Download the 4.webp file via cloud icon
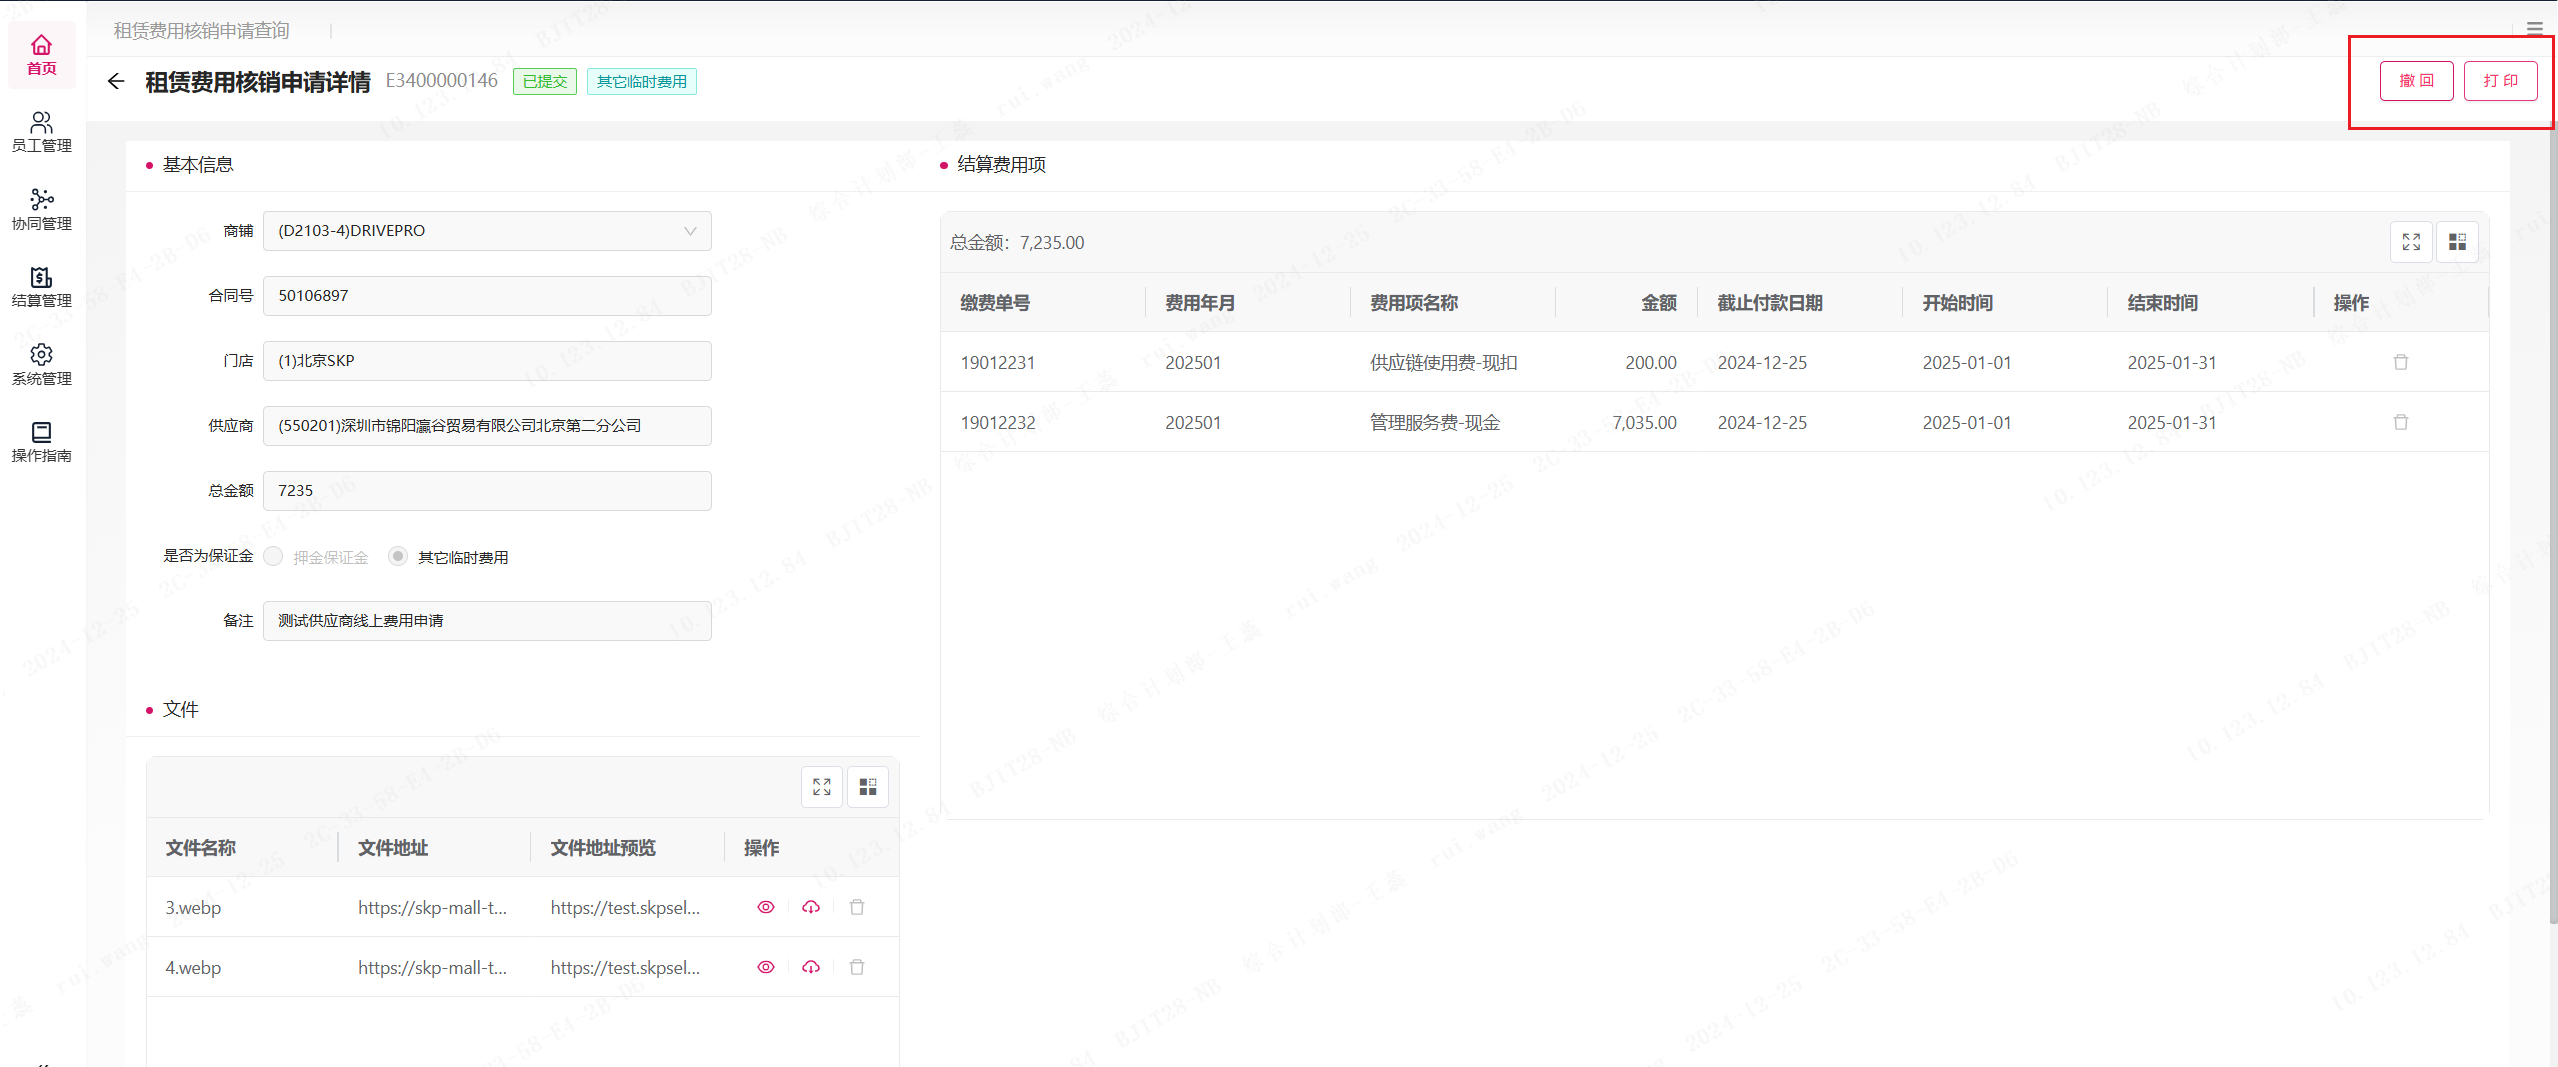 [811, 967]
